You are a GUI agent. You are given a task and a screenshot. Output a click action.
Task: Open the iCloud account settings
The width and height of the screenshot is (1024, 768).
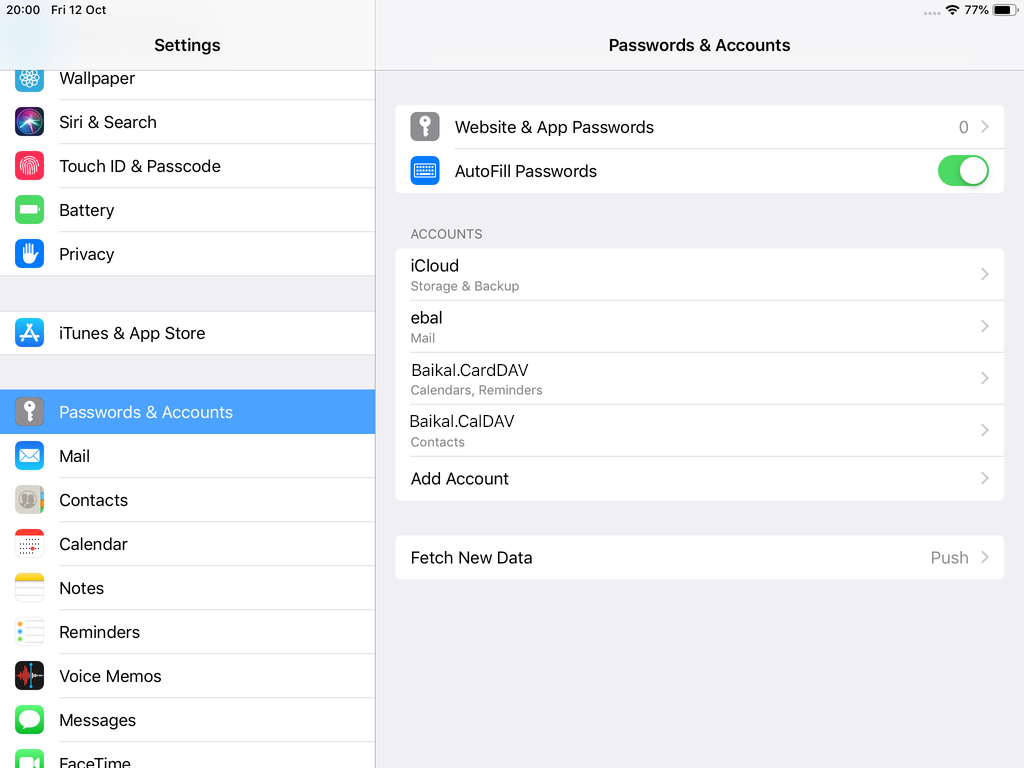(700, 274)
